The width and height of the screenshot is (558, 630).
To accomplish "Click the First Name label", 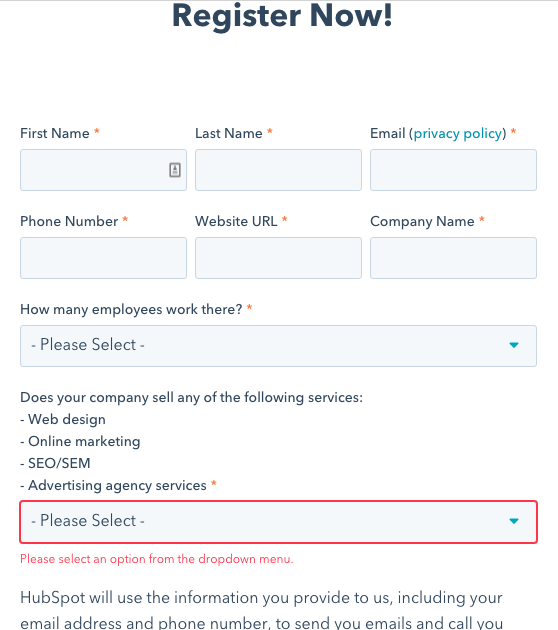I will point(55,133).
